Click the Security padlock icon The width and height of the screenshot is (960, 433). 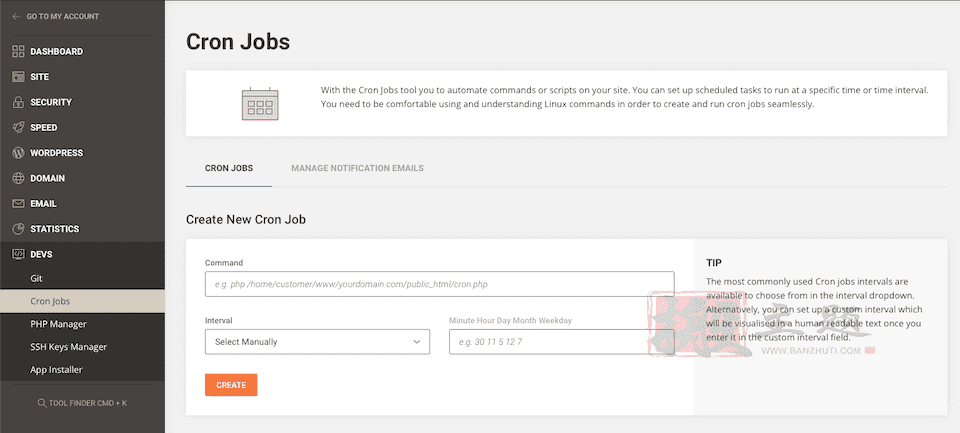18,102
